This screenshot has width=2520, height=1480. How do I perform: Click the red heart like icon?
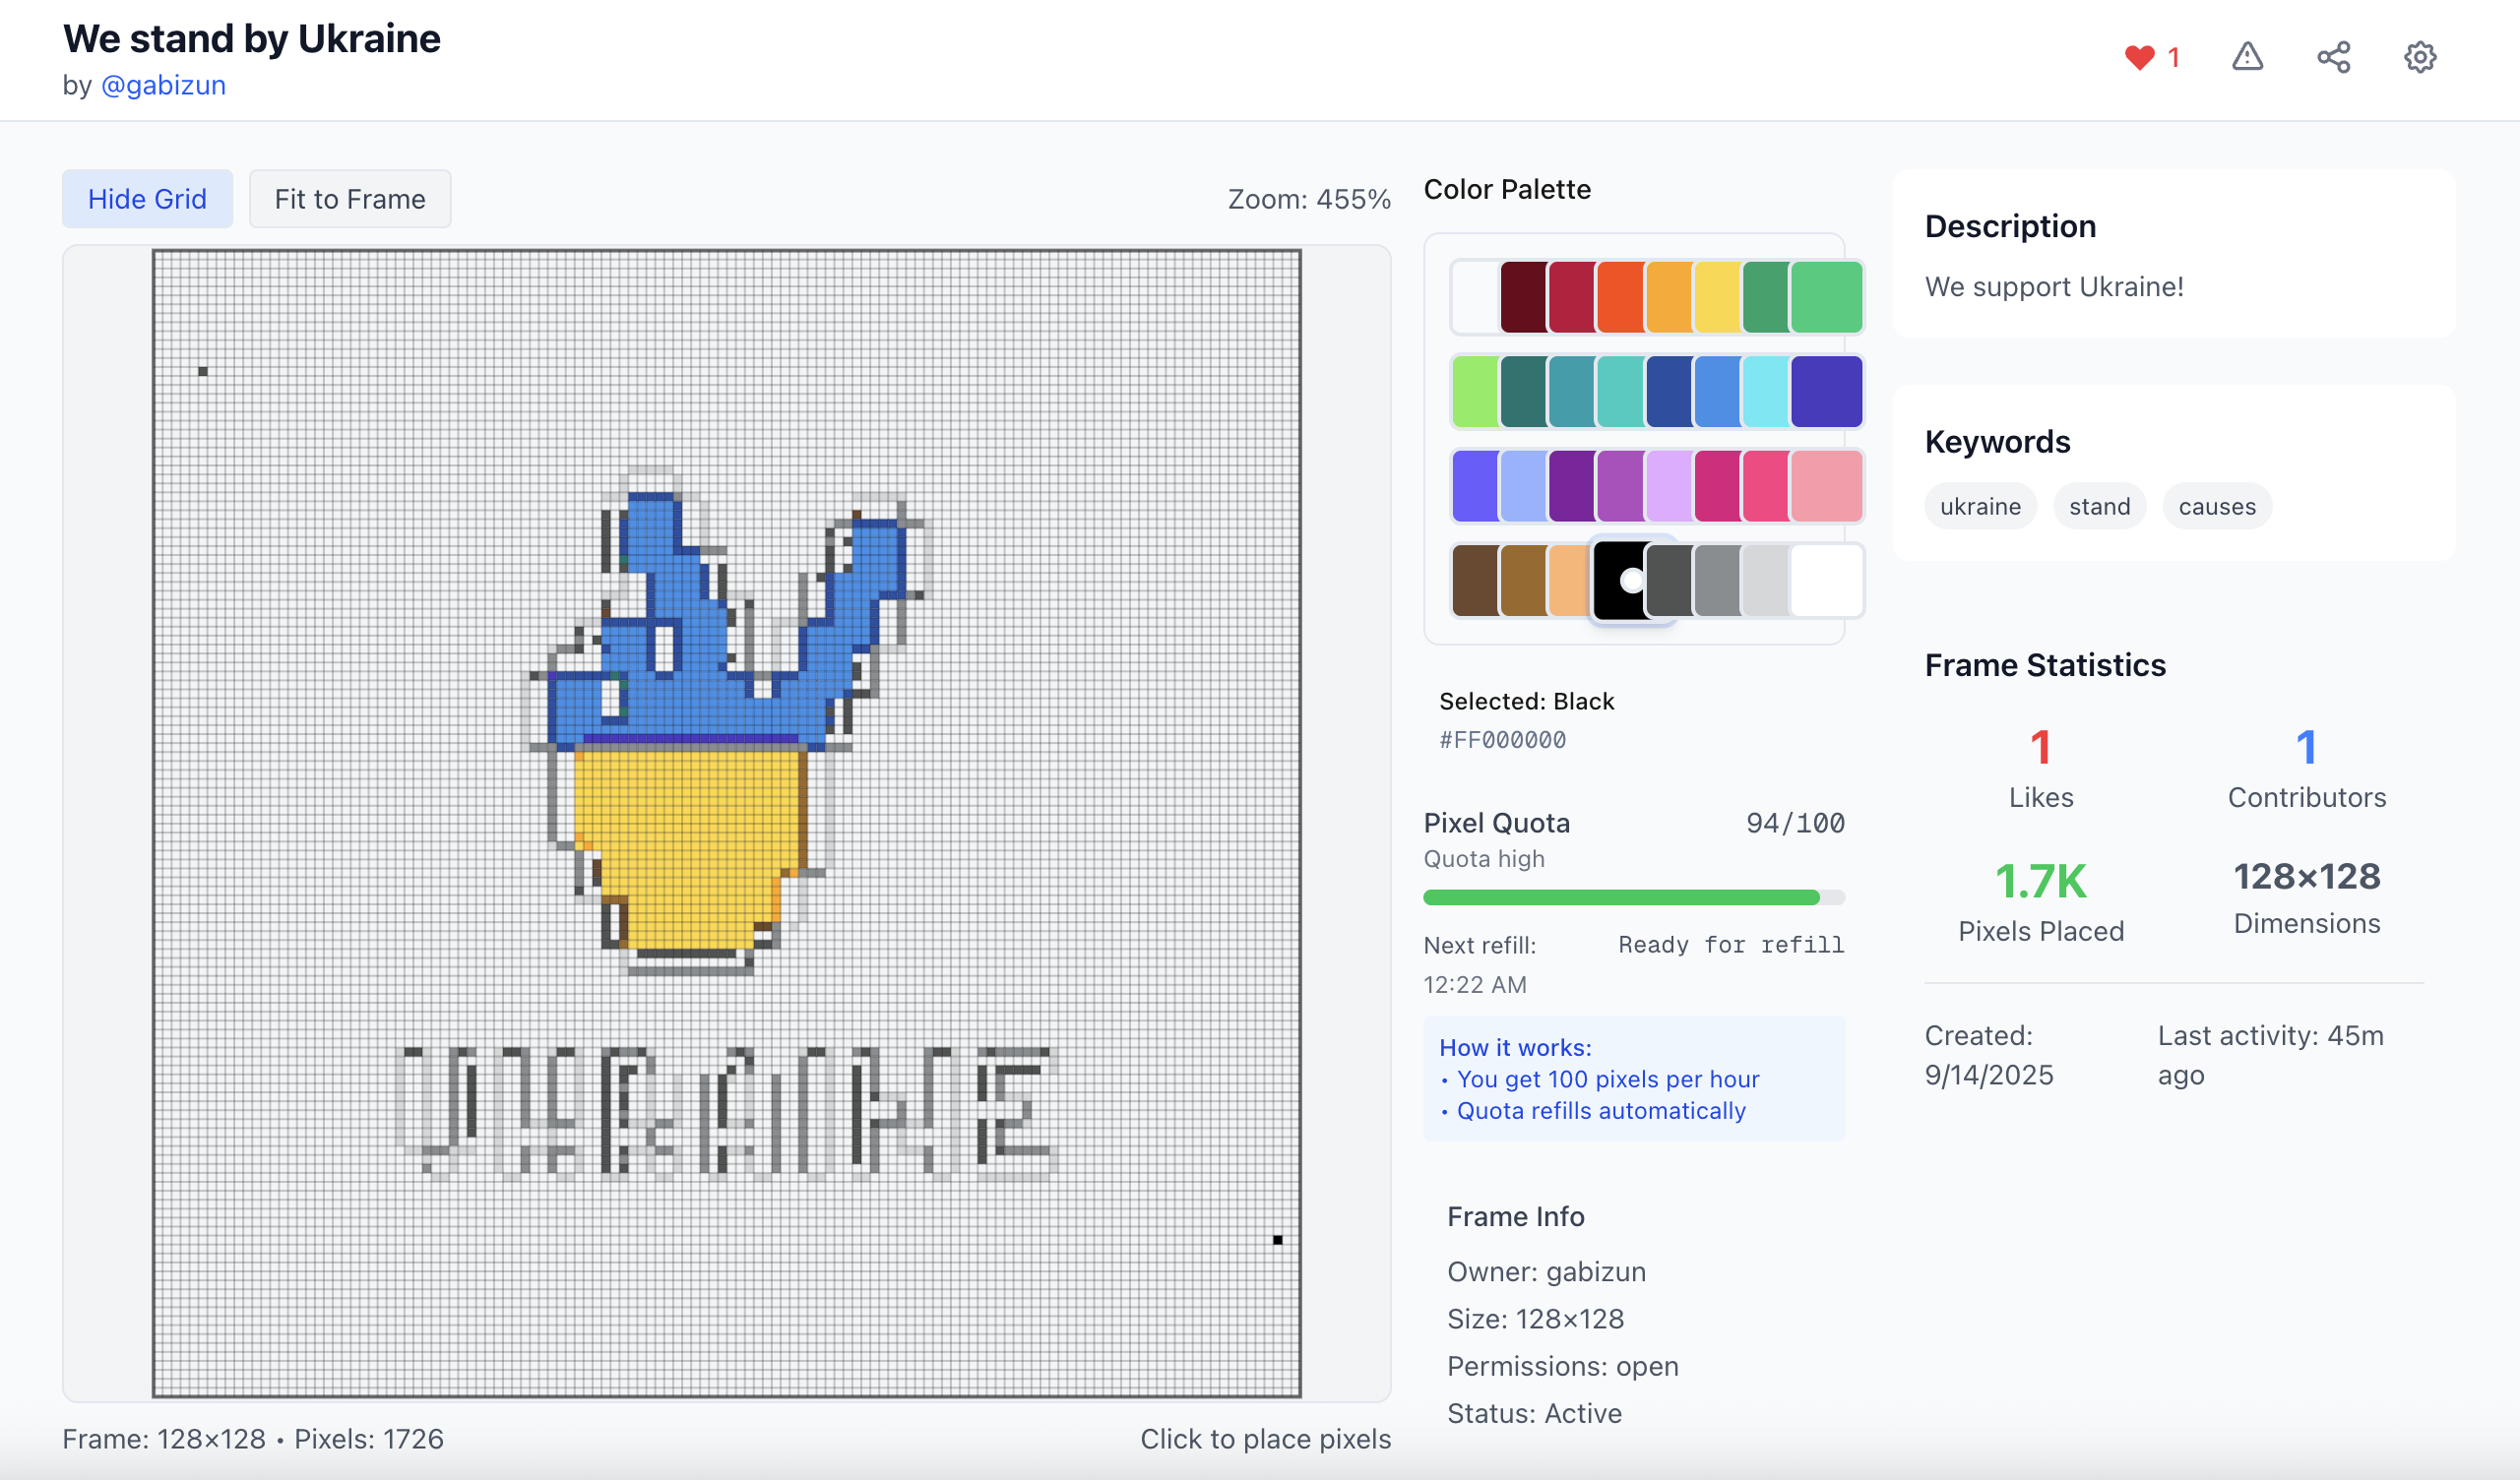click(x=2139, y=57)
